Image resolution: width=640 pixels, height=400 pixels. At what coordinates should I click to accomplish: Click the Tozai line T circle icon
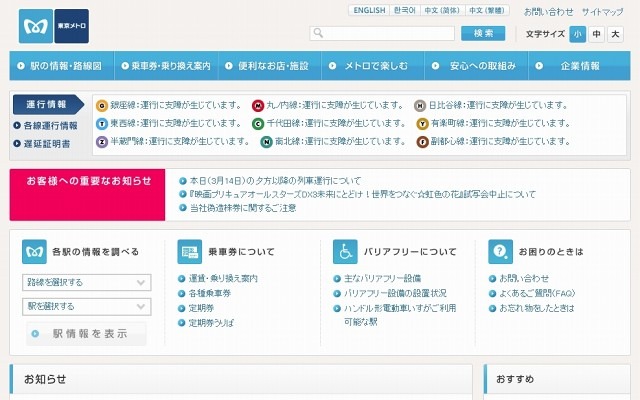pos(102,124)
